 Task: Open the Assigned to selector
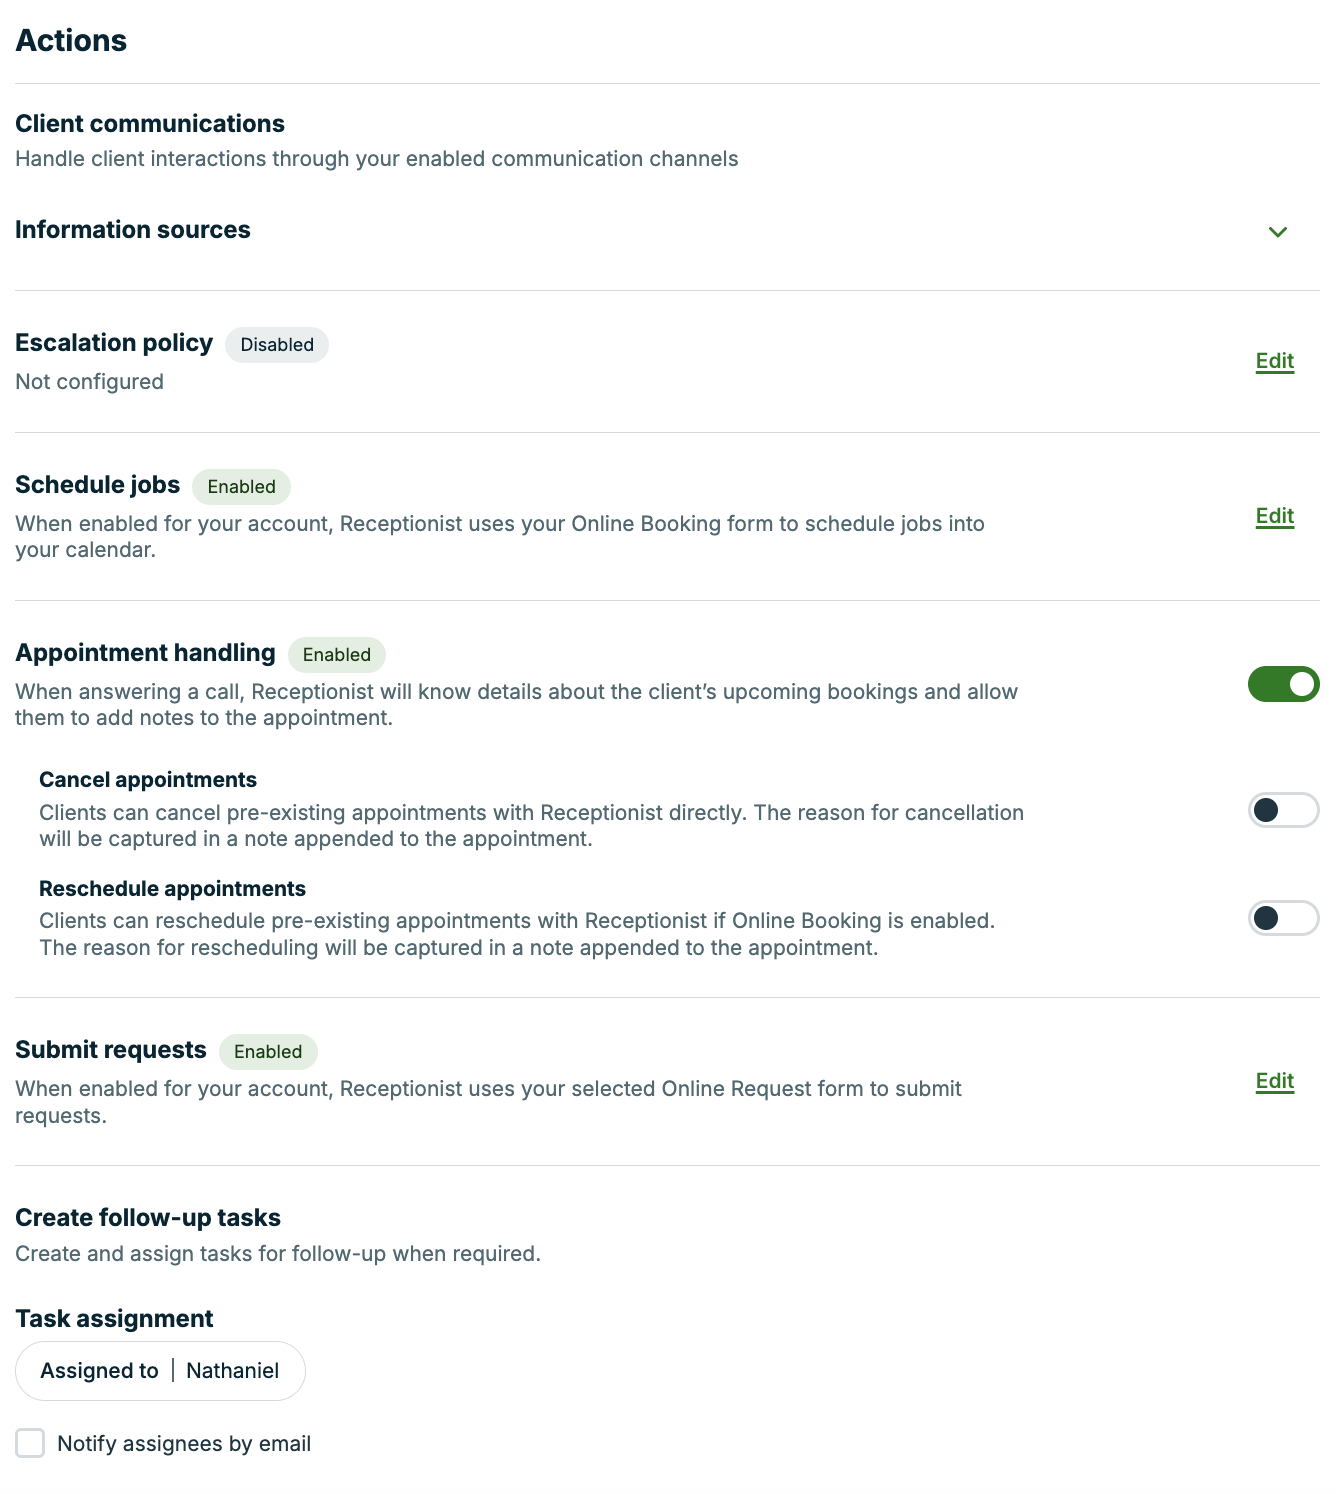point(160,1370)
